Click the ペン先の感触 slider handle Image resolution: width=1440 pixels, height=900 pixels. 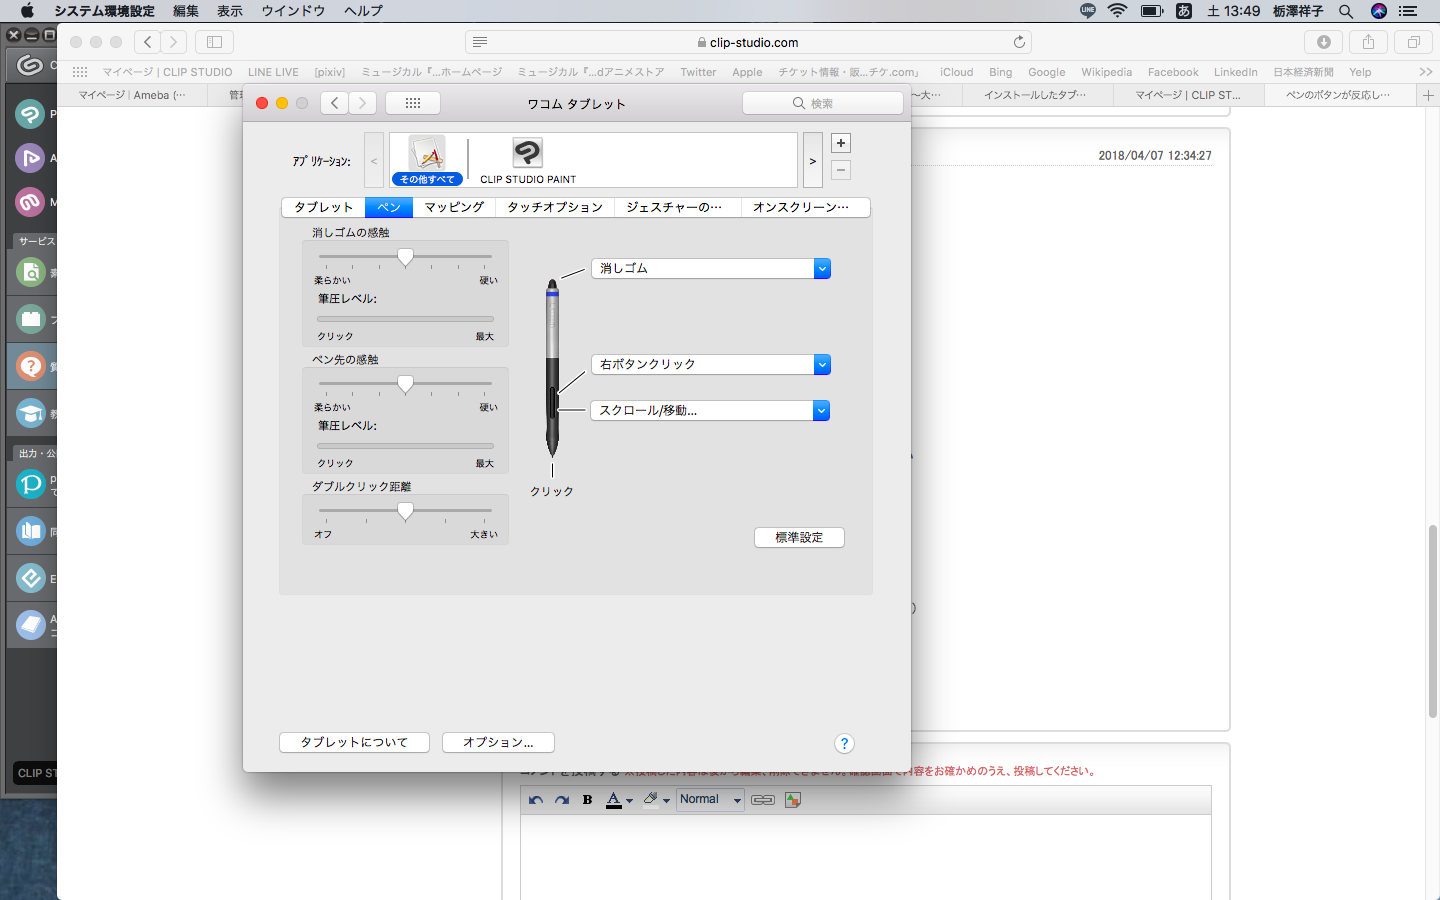pyautogui.click(x=405, y=385)
